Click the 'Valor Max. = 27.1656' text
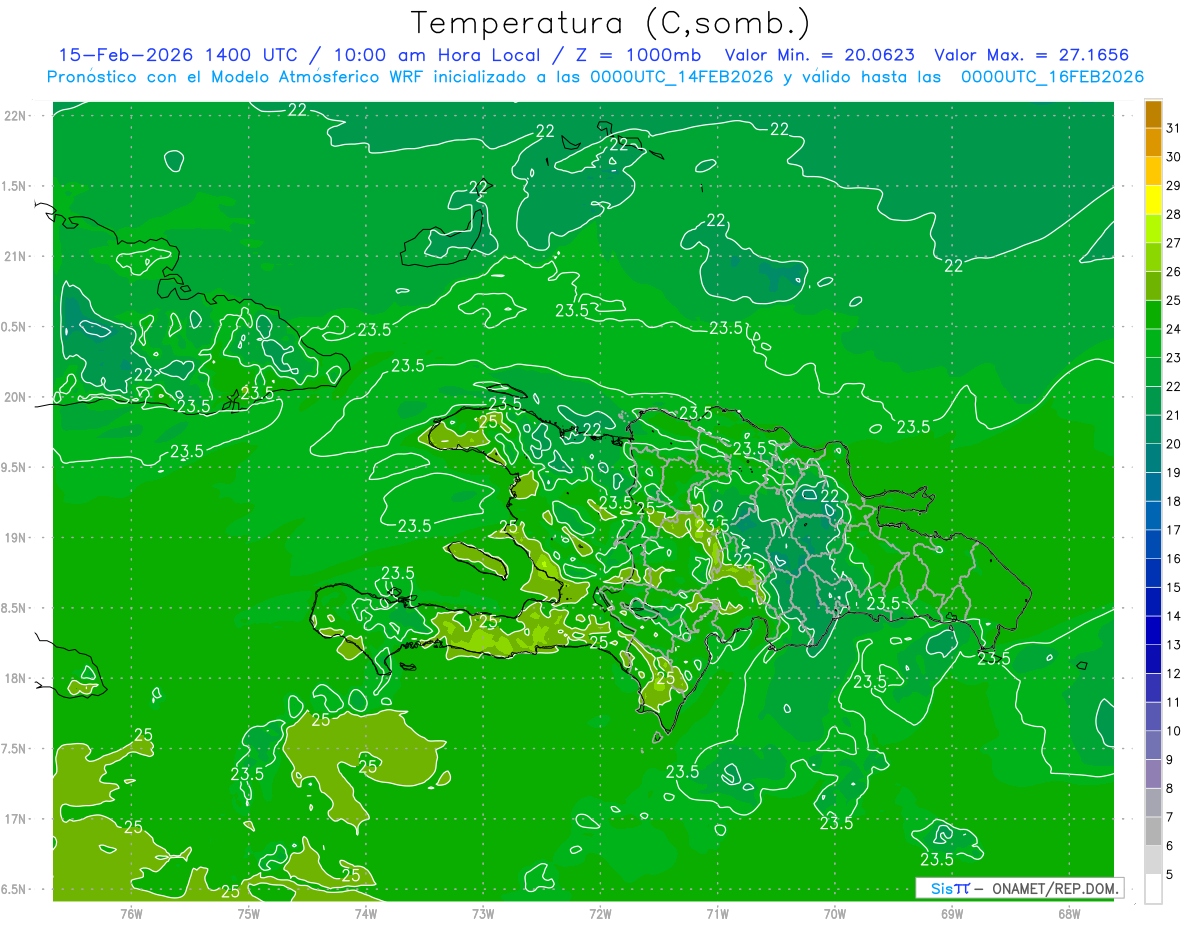This screenshot has height=927, width=1200. pos(1032,55)
